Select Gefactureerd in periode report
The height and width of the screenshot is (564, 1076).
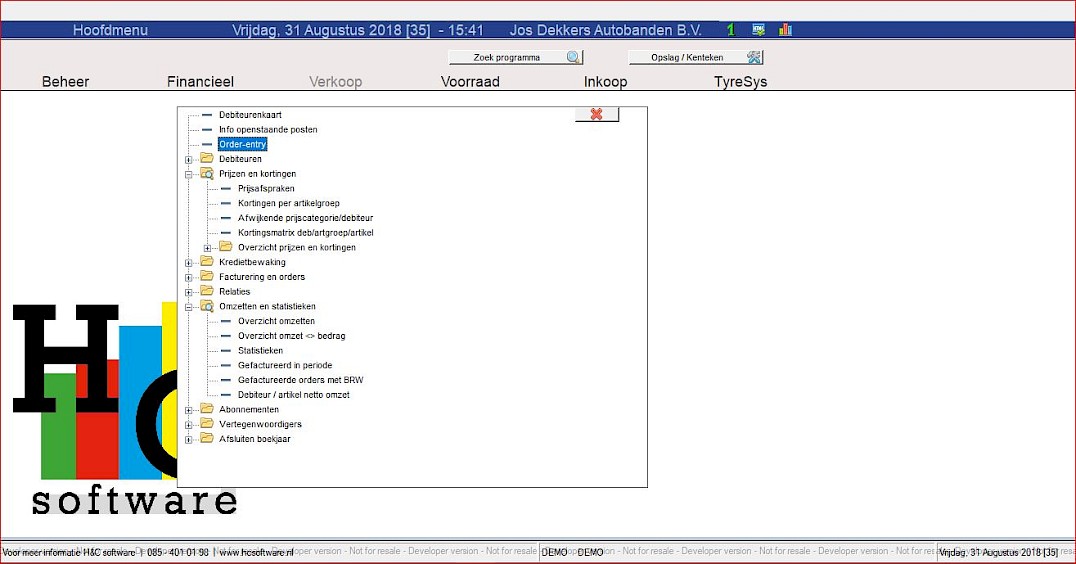click(x=284, y=365)
